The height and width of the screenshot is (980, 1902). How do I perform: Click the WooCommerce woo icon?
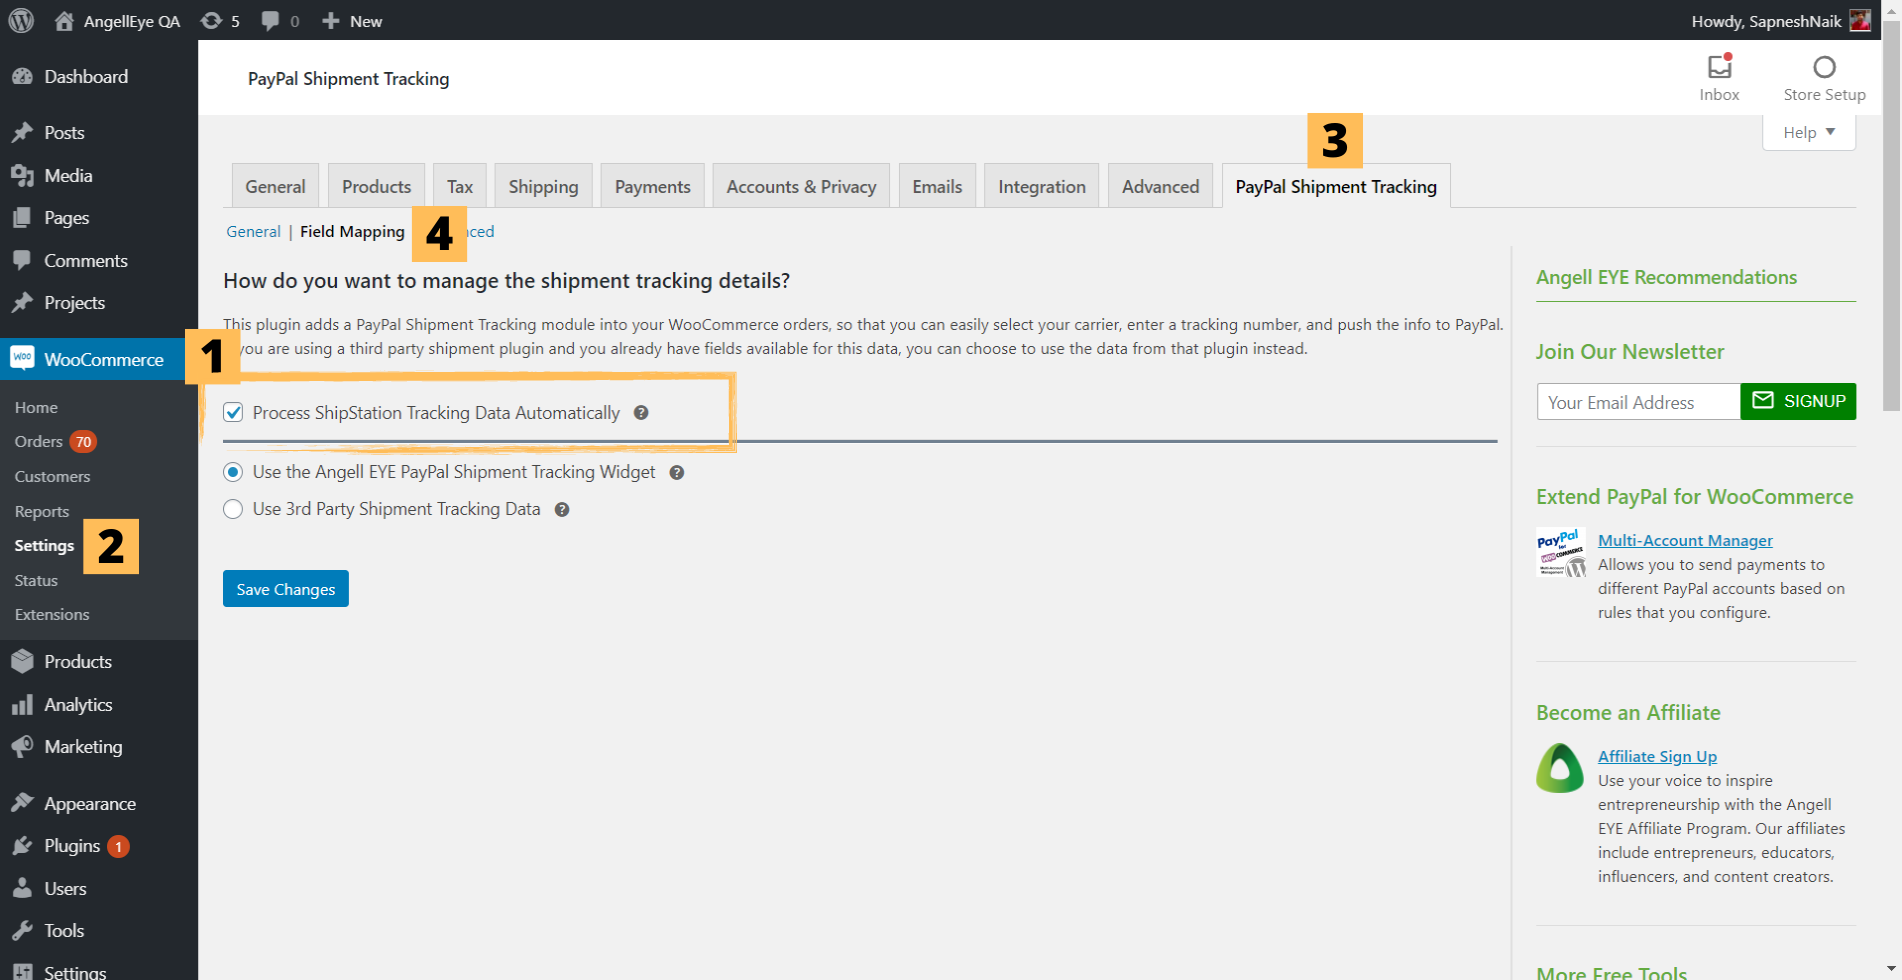[x=22, y=358]
